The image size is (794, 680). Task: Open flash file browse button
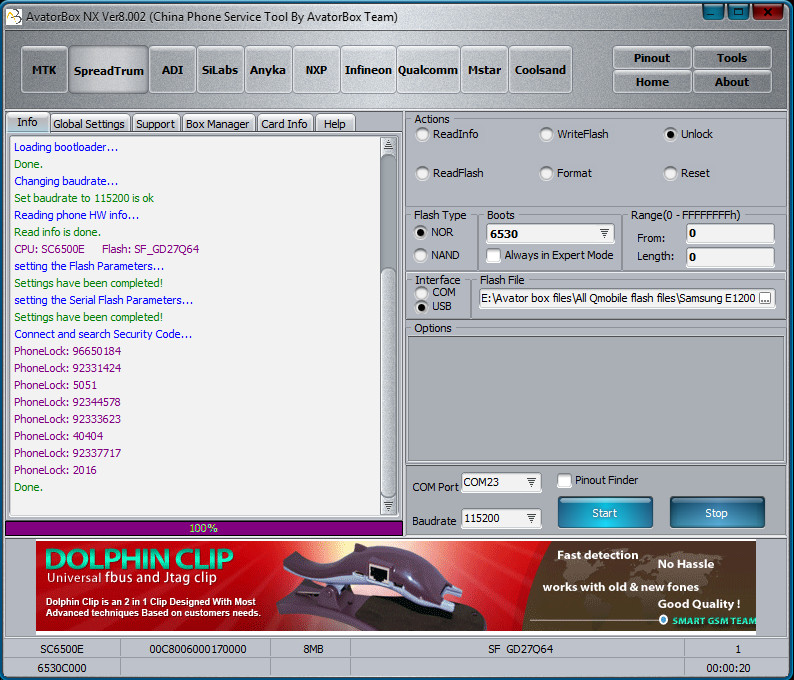click(x=765, y=298)
